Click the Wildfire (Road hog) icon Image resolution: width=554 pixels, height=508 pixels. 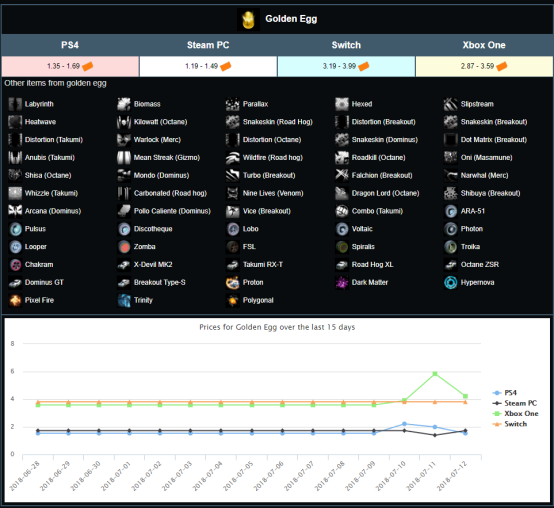(233, 158)
